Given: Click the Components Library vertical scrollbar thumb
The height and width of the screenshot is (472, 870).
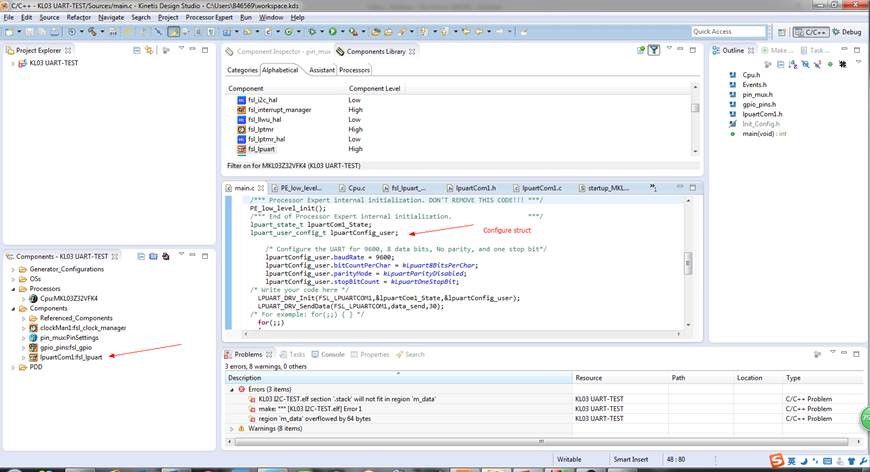Looking at the screenshot, I should click(x=695, y=108).
